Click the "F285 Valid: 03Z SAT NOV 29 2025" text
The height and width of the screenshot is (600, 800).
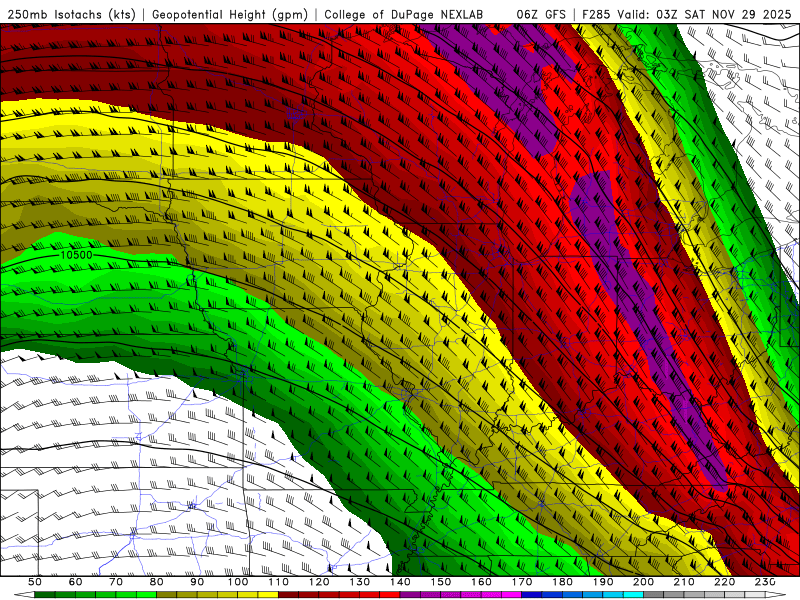[x=686, y=14]
